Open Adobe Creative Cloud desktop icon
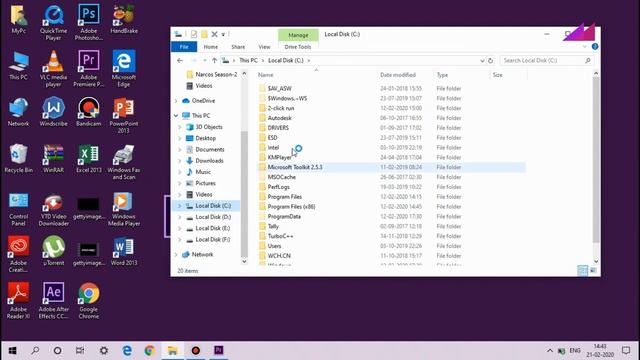Image resolution: width=640 pixels, height=360 pixels. click(x=18, y=253)
